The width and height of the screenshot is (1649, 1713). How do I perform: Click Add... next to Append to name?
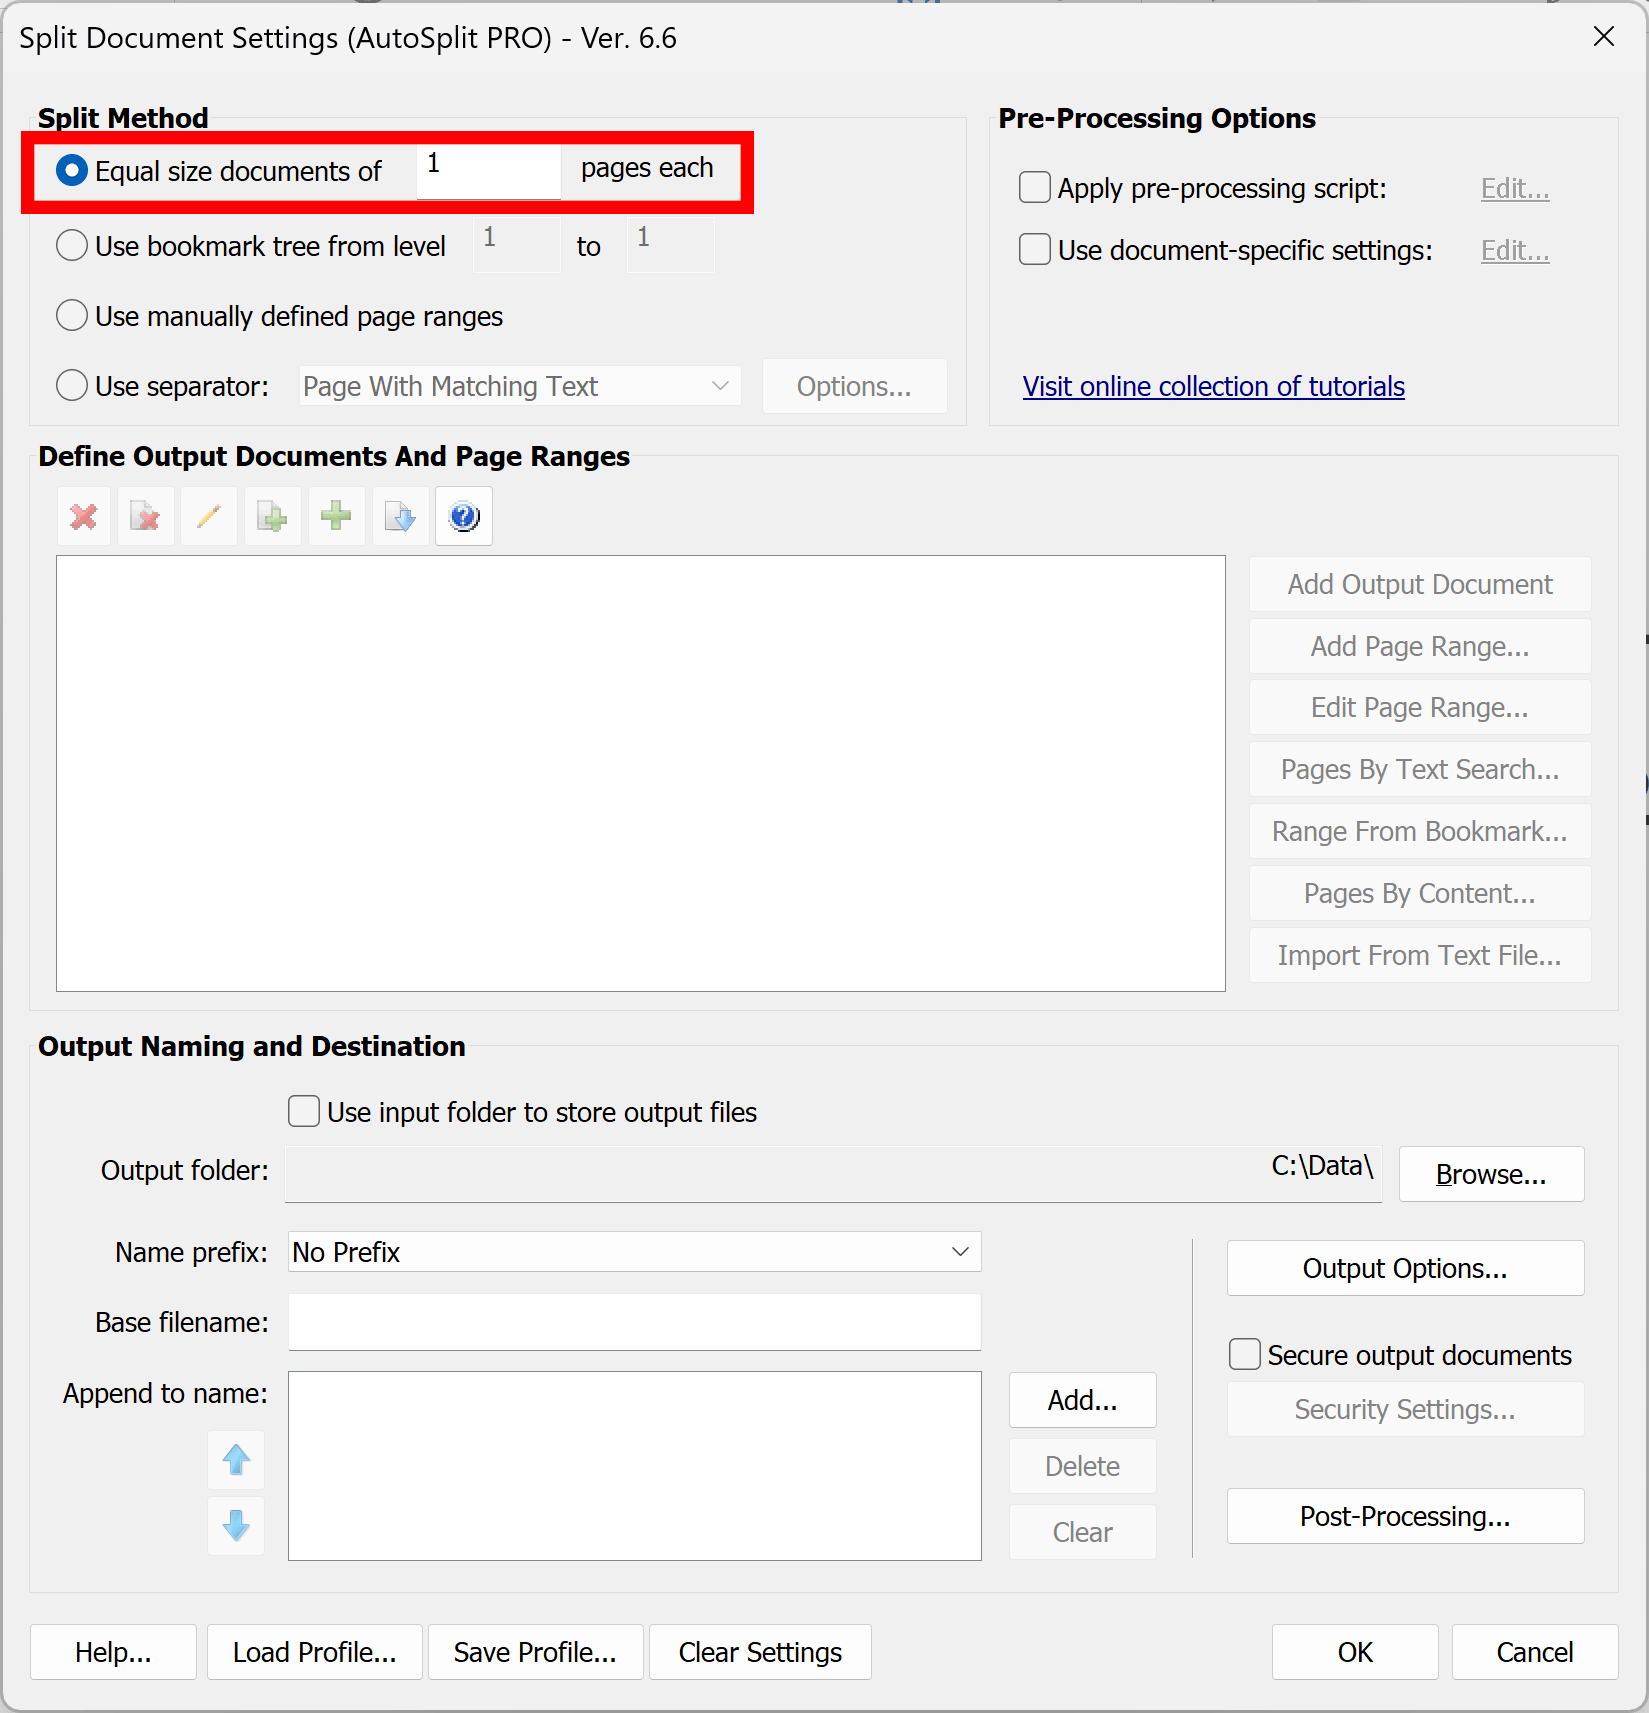point(1083,1400)
